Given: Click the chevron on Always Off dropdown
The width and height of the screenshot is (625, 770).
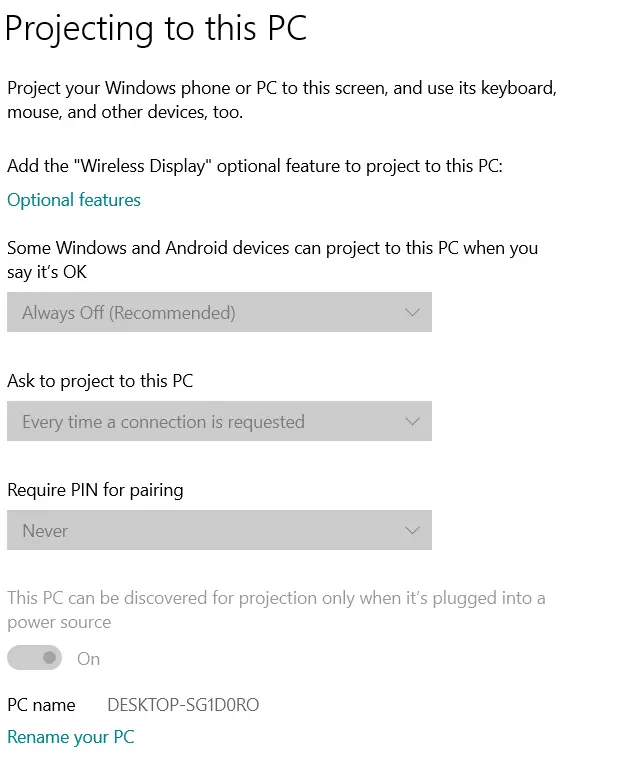Looking at the screenshot, I should coord(412,313).
